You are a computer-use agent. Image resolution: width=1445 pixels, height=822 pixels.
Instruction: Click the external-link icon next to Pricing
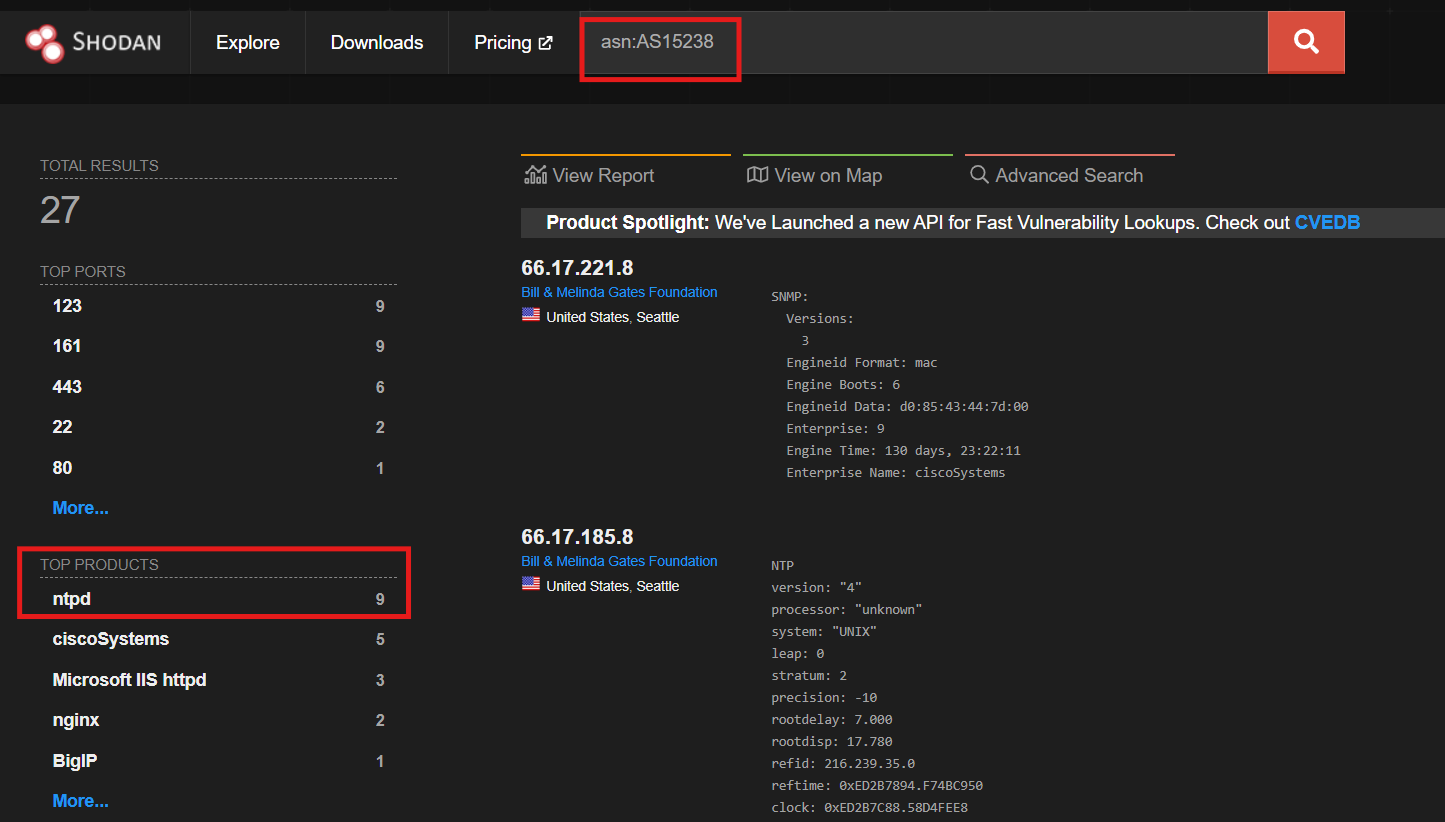(546, 42)
